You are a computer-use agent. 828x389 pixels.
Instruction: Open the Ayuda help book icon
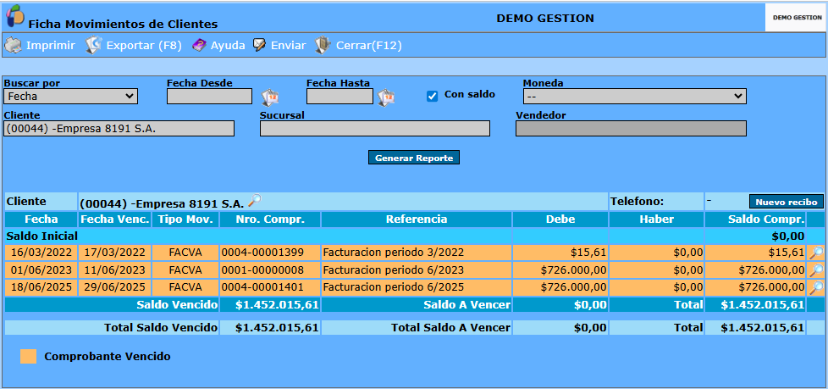(199, 45)
